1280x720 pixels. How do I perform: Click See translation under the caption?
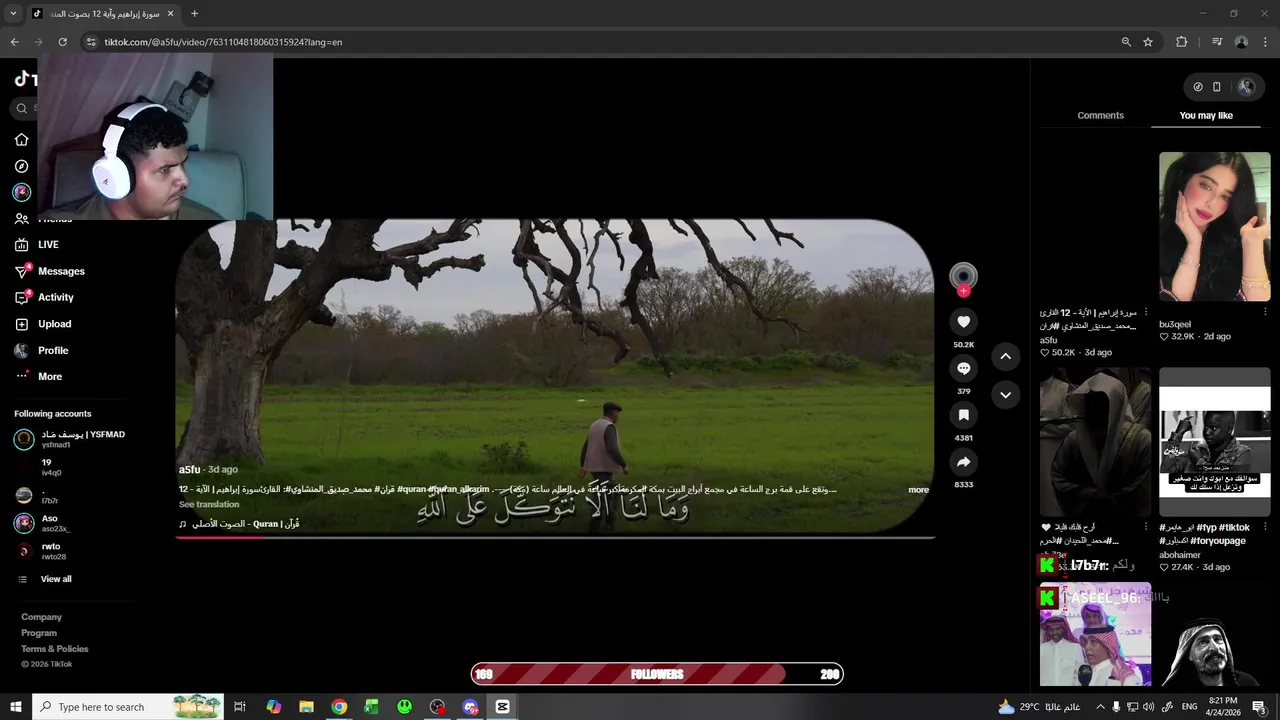(x=209, y=505)
